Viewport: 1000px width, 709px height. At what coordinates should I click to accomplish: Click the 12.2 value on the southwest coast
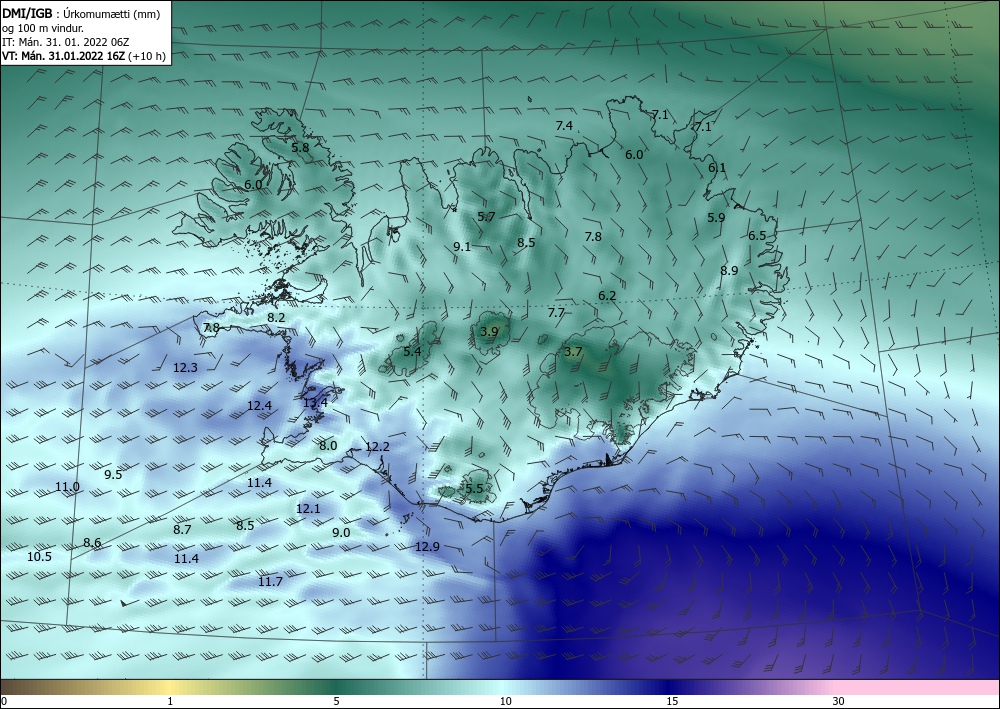(377, 447)
